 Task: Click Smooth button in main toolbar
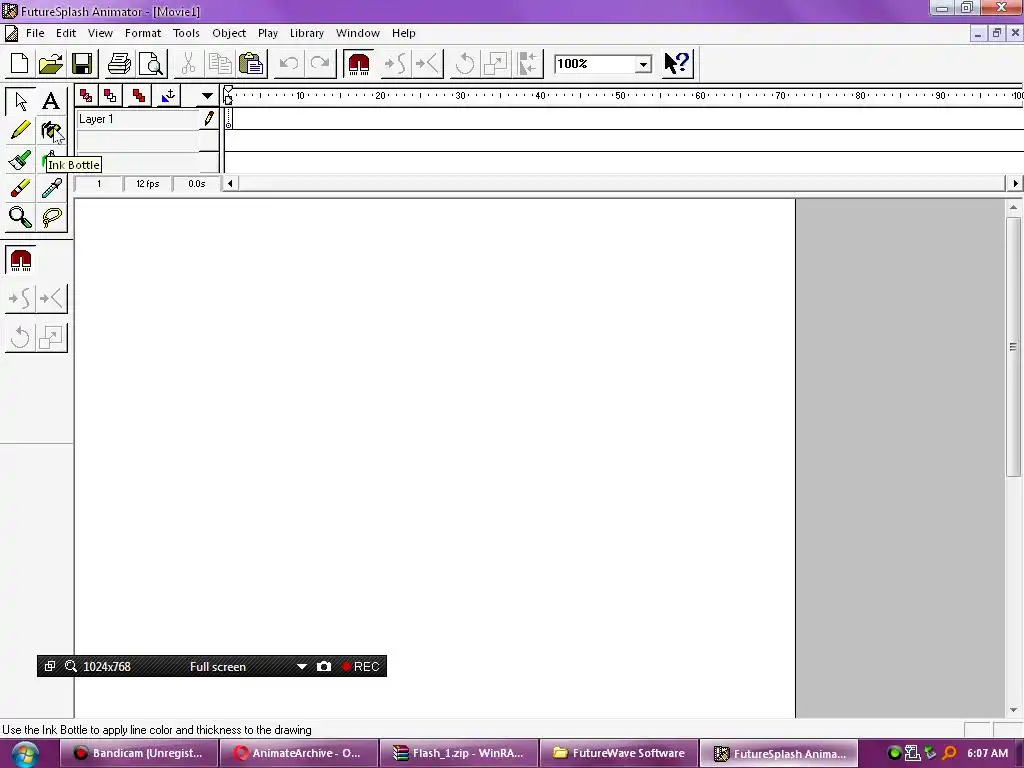(396, 63)
